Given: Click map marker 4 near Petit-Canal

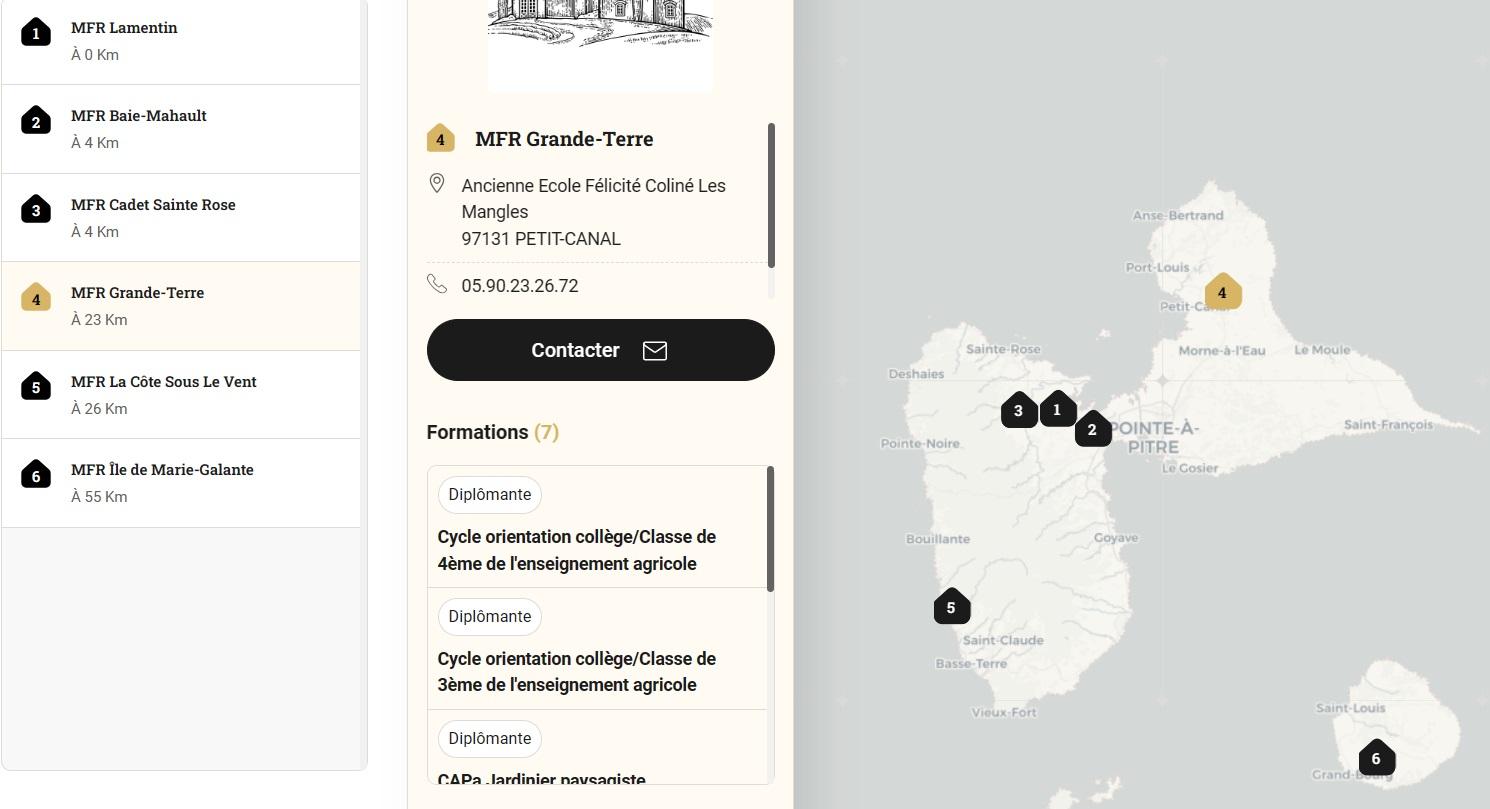Looking at the screenshot, I should tap(1222, 292).
